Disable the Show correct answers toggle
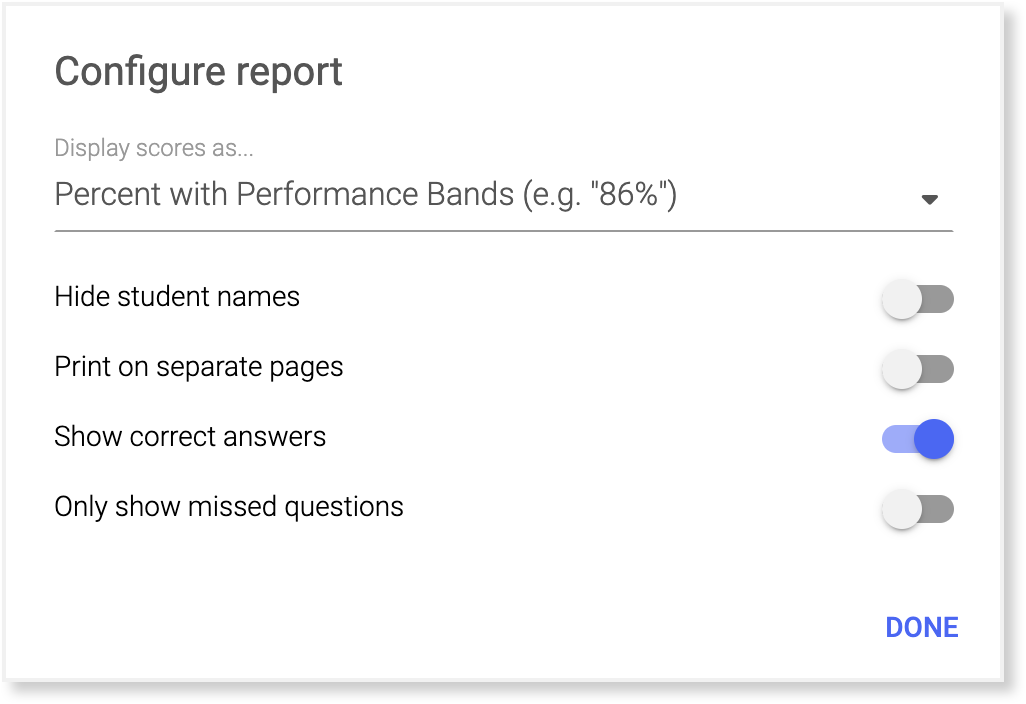Screen dimensions: 1026x704 [917, 439]
